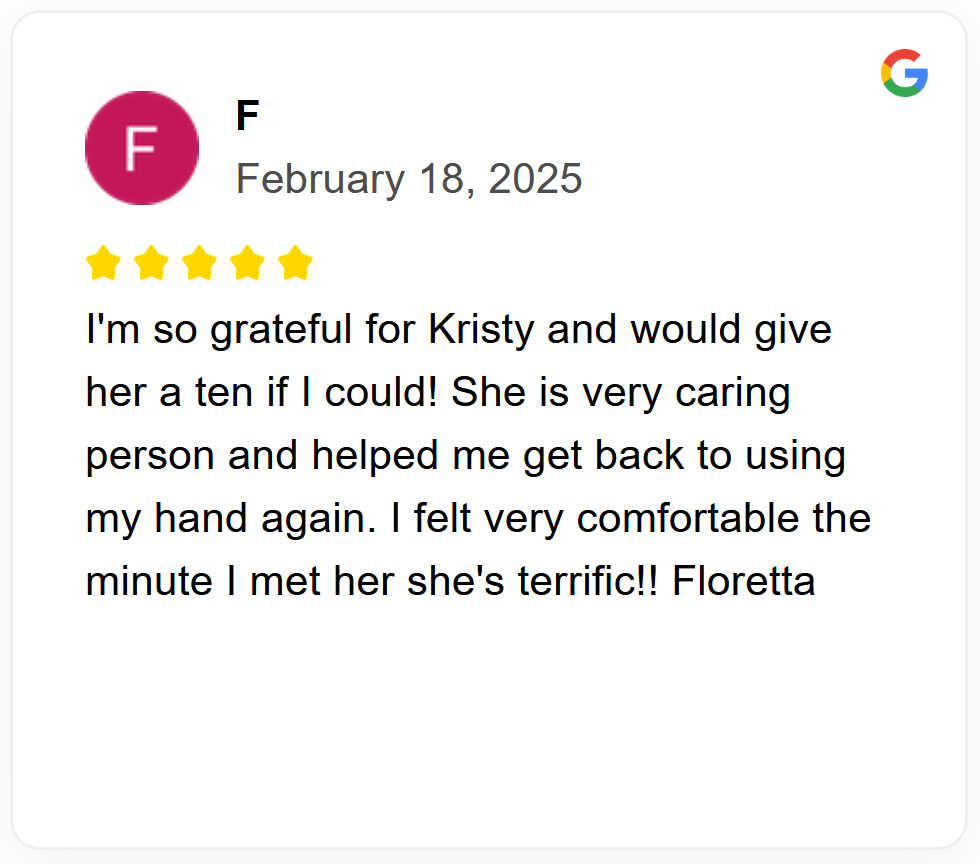Screen dimensions: 980x864
Task: Click the review date February 18, 2025
Action: click(x=409, y=179)
